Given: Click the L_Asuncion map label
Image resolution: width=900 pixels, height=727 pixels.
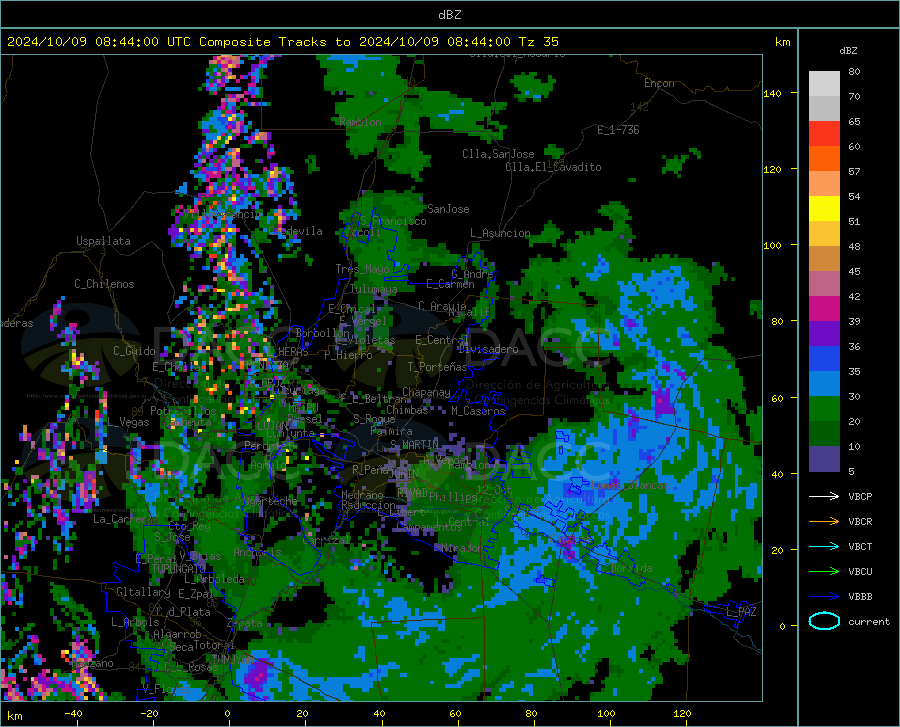Looking at the screenshot, I should point(500,234).
